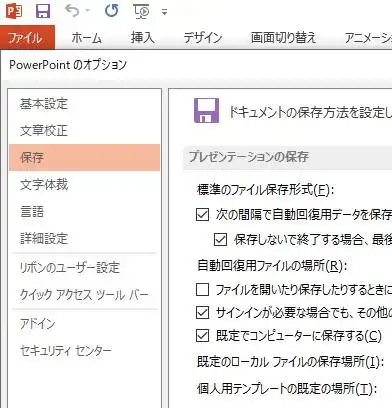Toggle 既定でコンピューターに保存する checkbox
This screenshot has height=408, width=392.
point(202,336)
